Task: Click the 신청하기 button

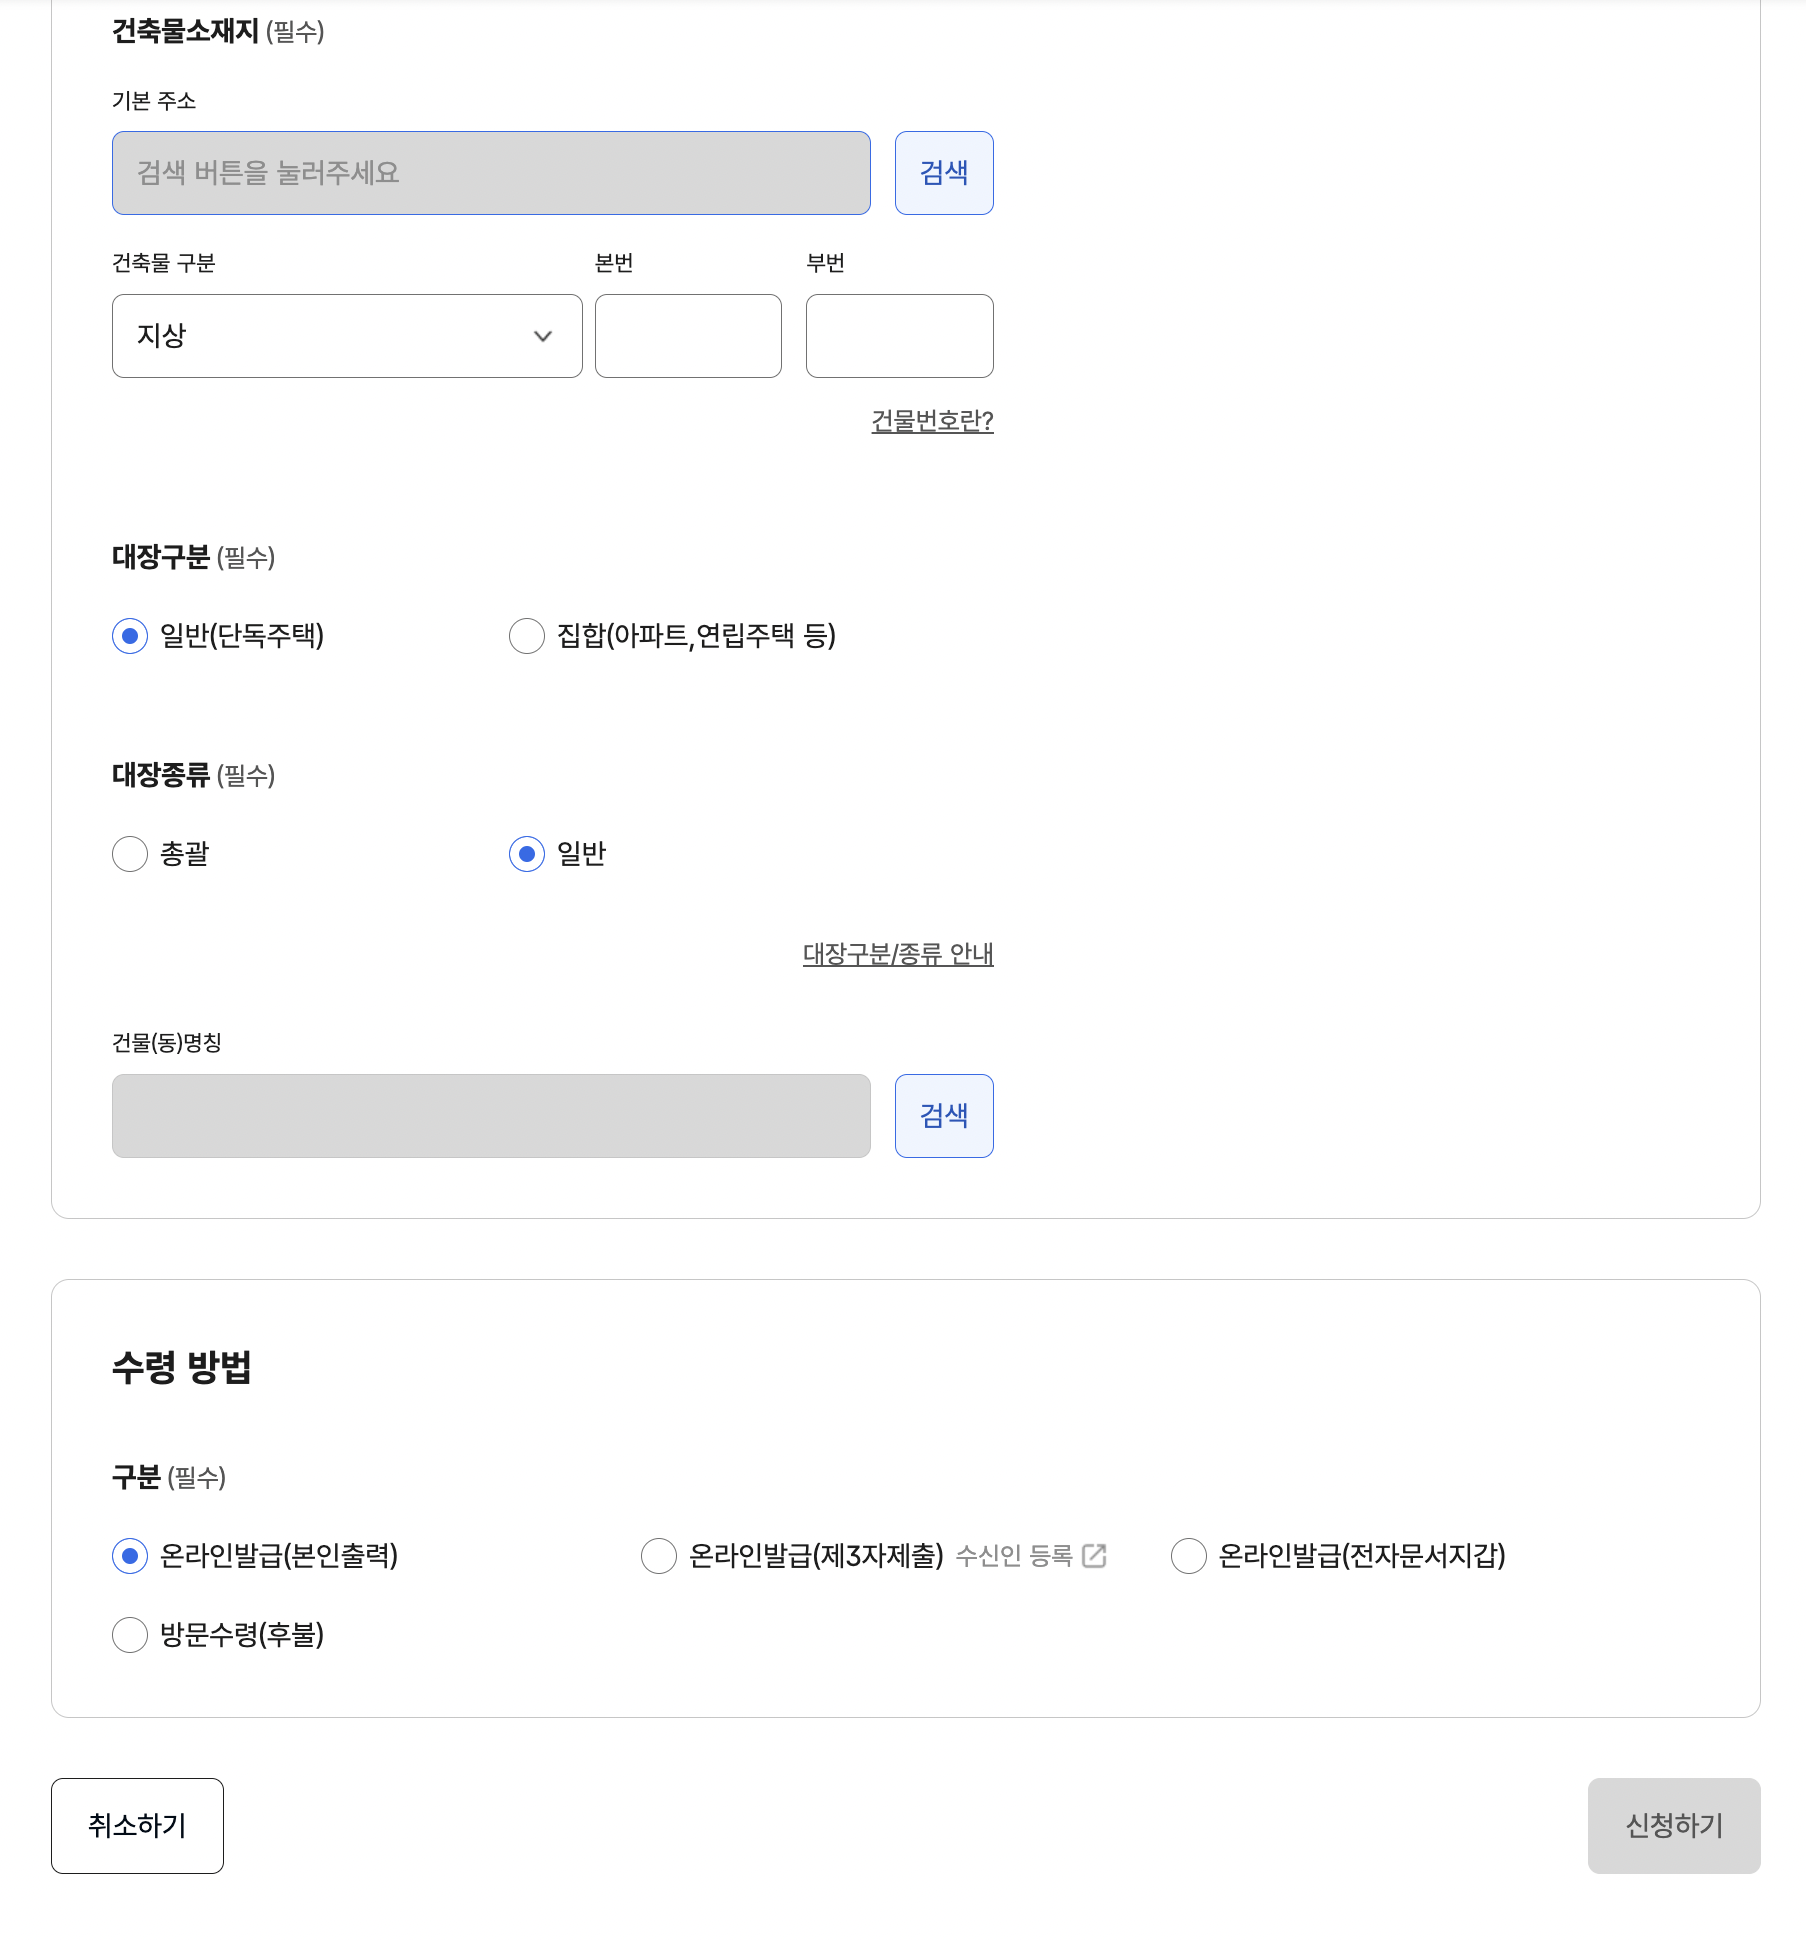Action: pos(1674,1826)
